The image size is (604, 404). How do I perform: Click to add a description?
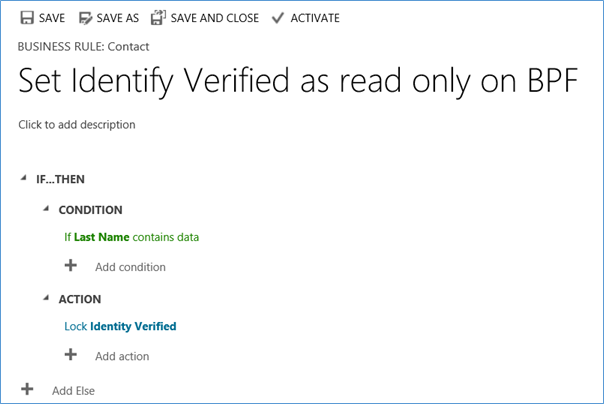(x=76, y=125)
